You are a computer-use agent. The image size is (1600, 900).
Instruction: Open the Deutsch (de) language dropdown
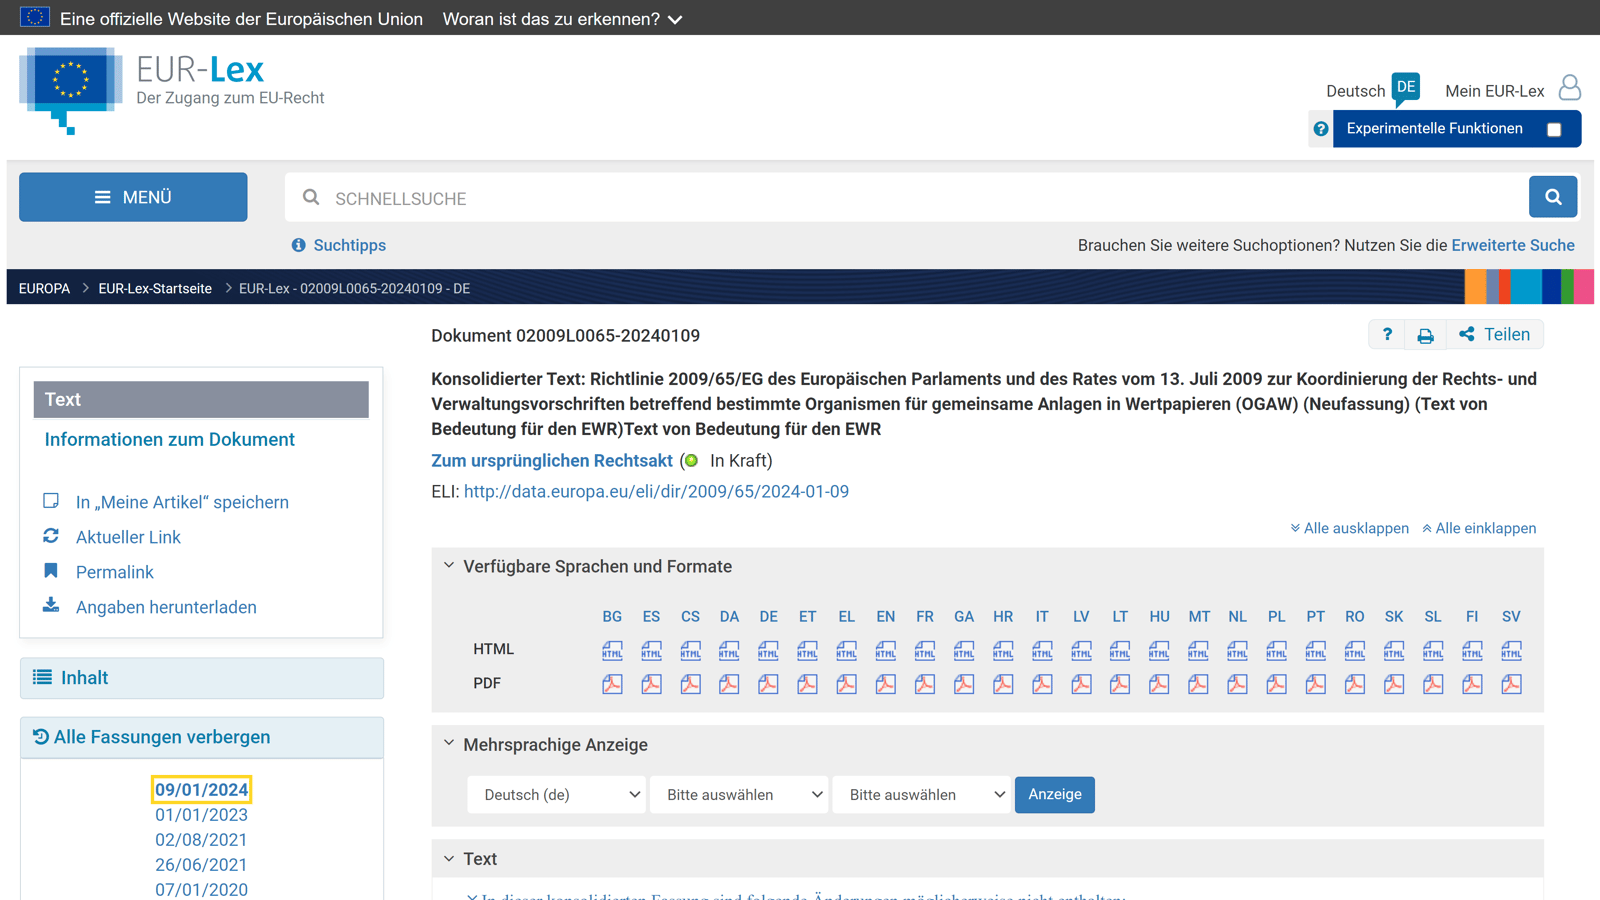(x=556, y=795)
